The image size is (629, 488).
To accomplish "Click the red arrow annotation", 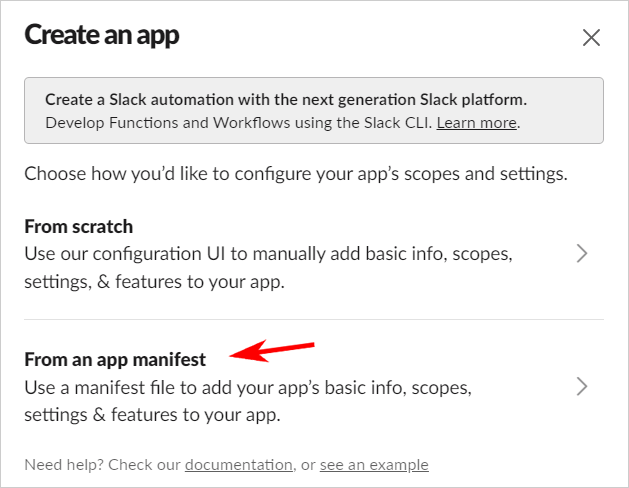I will tap(272, 351).
